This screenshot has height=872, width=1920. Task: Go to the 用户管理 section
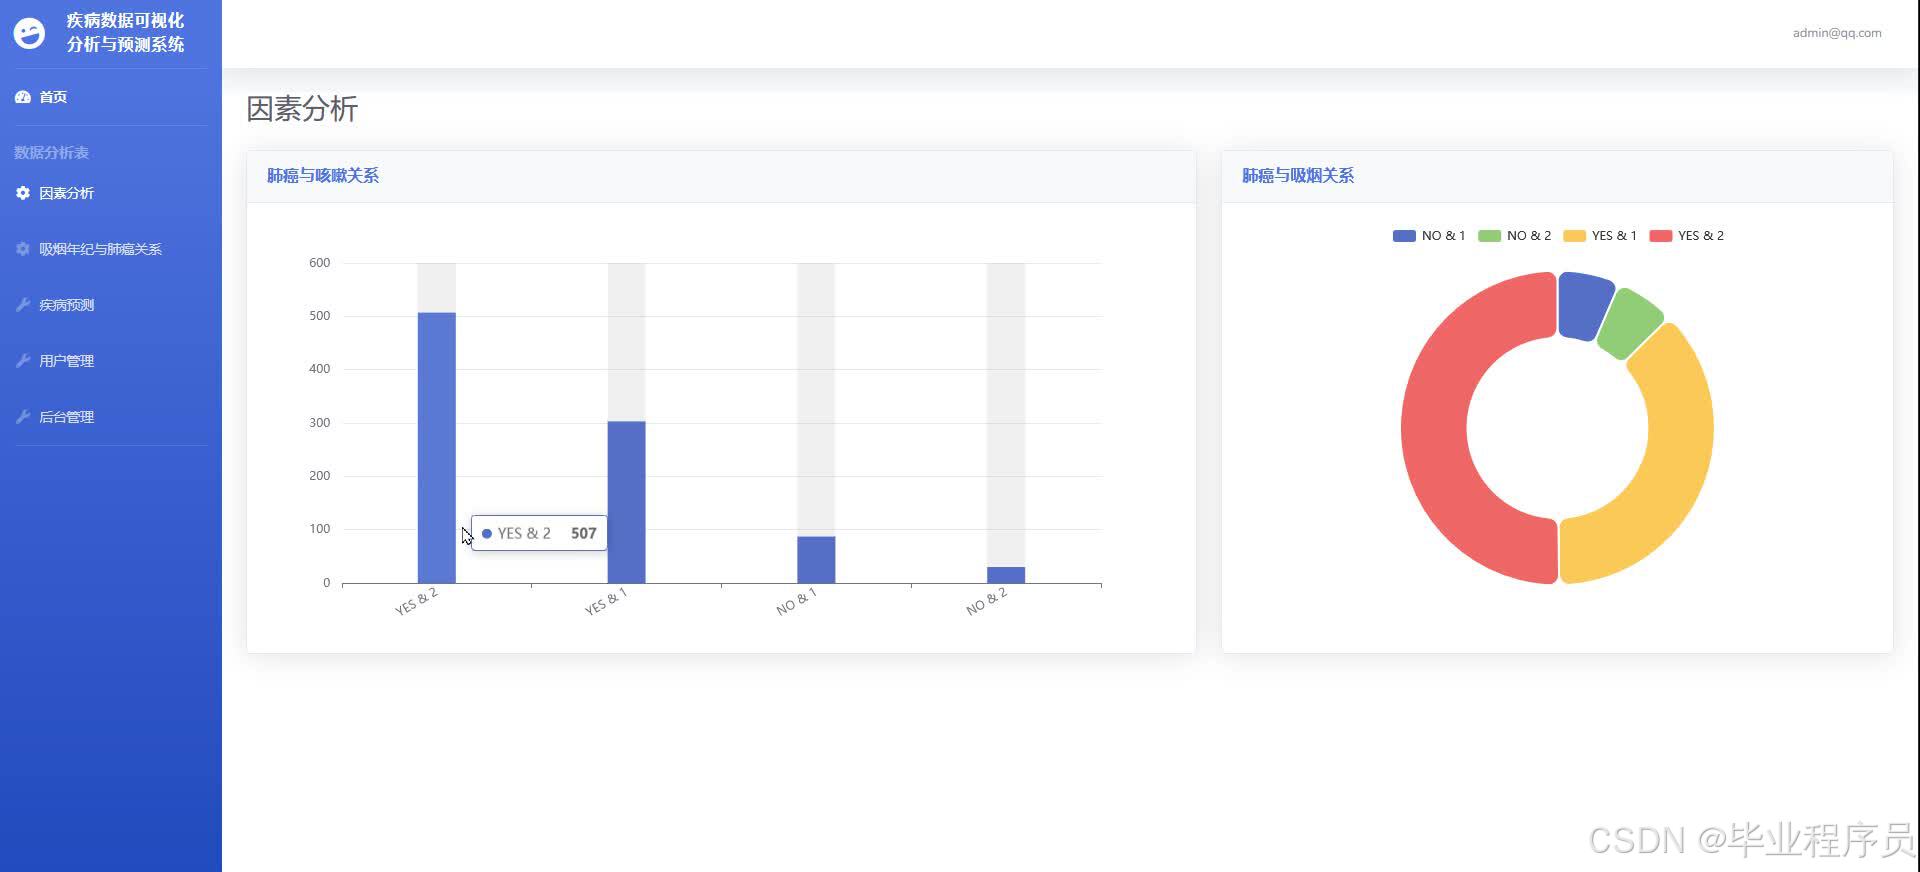(x=66, y=361)
